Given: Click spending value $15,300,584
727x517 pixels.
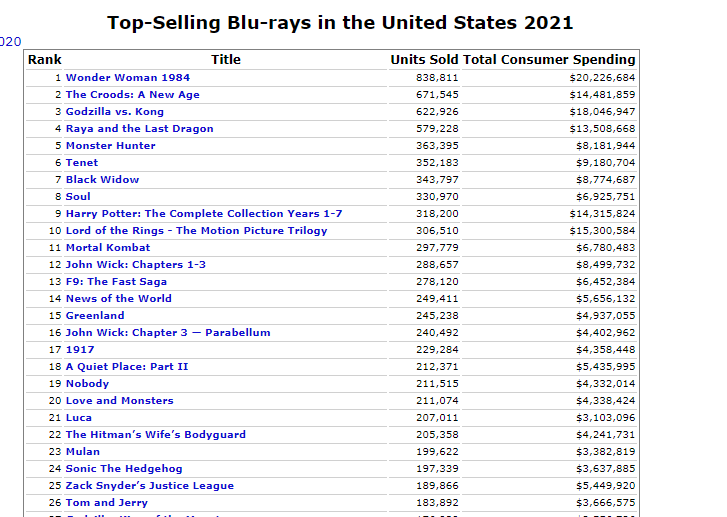Looking at the screenshot, I should coord(602,230).
